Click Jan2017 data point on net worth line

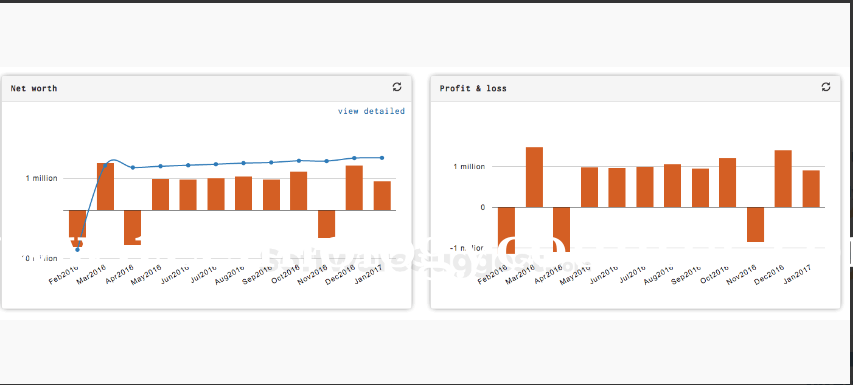tap(382, 158)
